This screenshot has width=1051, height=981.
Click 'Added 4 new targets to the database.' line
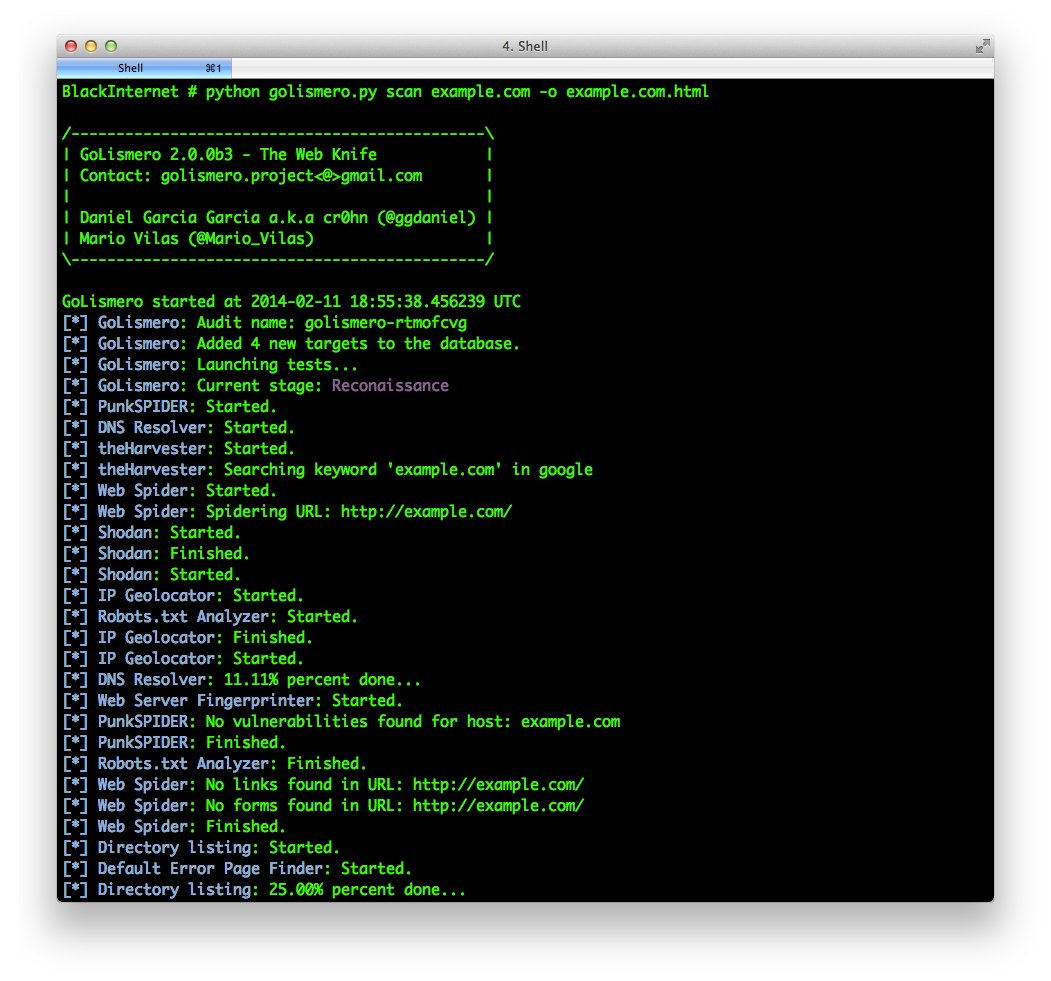291,344
